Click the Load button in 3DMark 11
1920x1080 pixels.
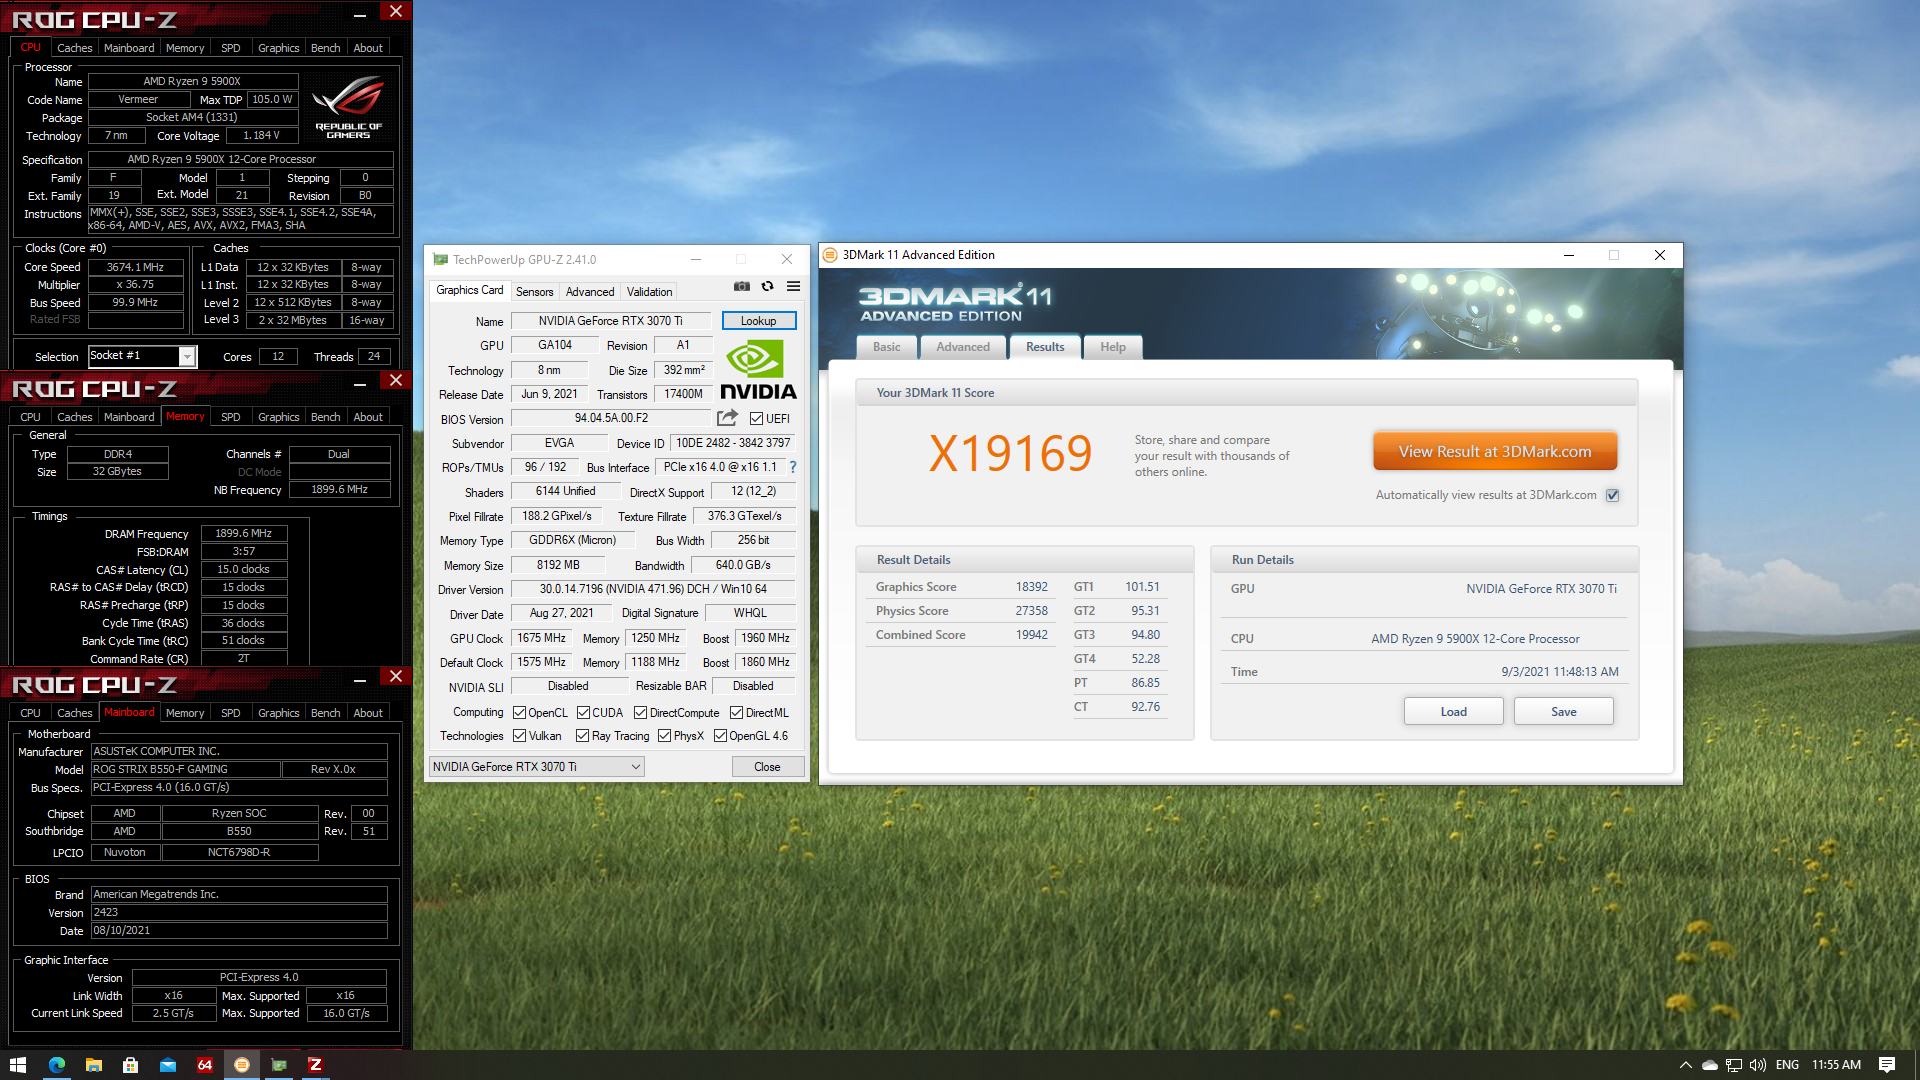pos(1453,712)
